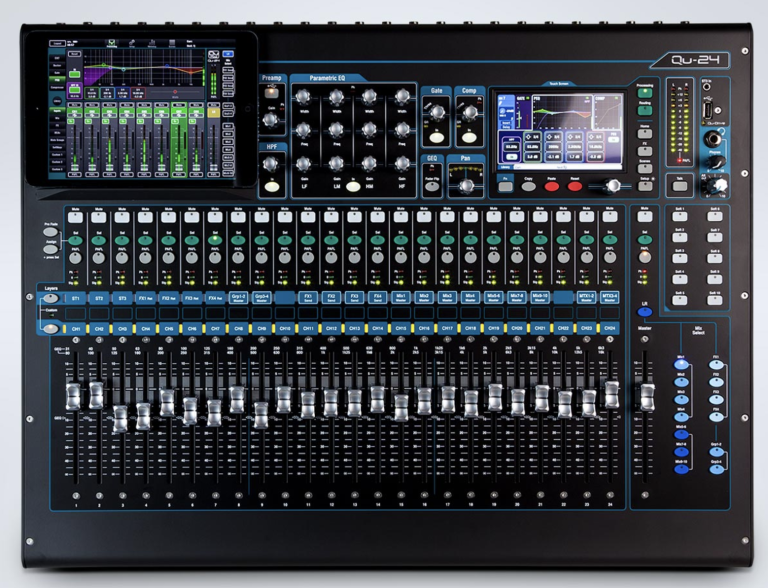Tap the Qu-Drive USB port
The width and height of the screenshot is (768, 588).
tap(707, 111)
